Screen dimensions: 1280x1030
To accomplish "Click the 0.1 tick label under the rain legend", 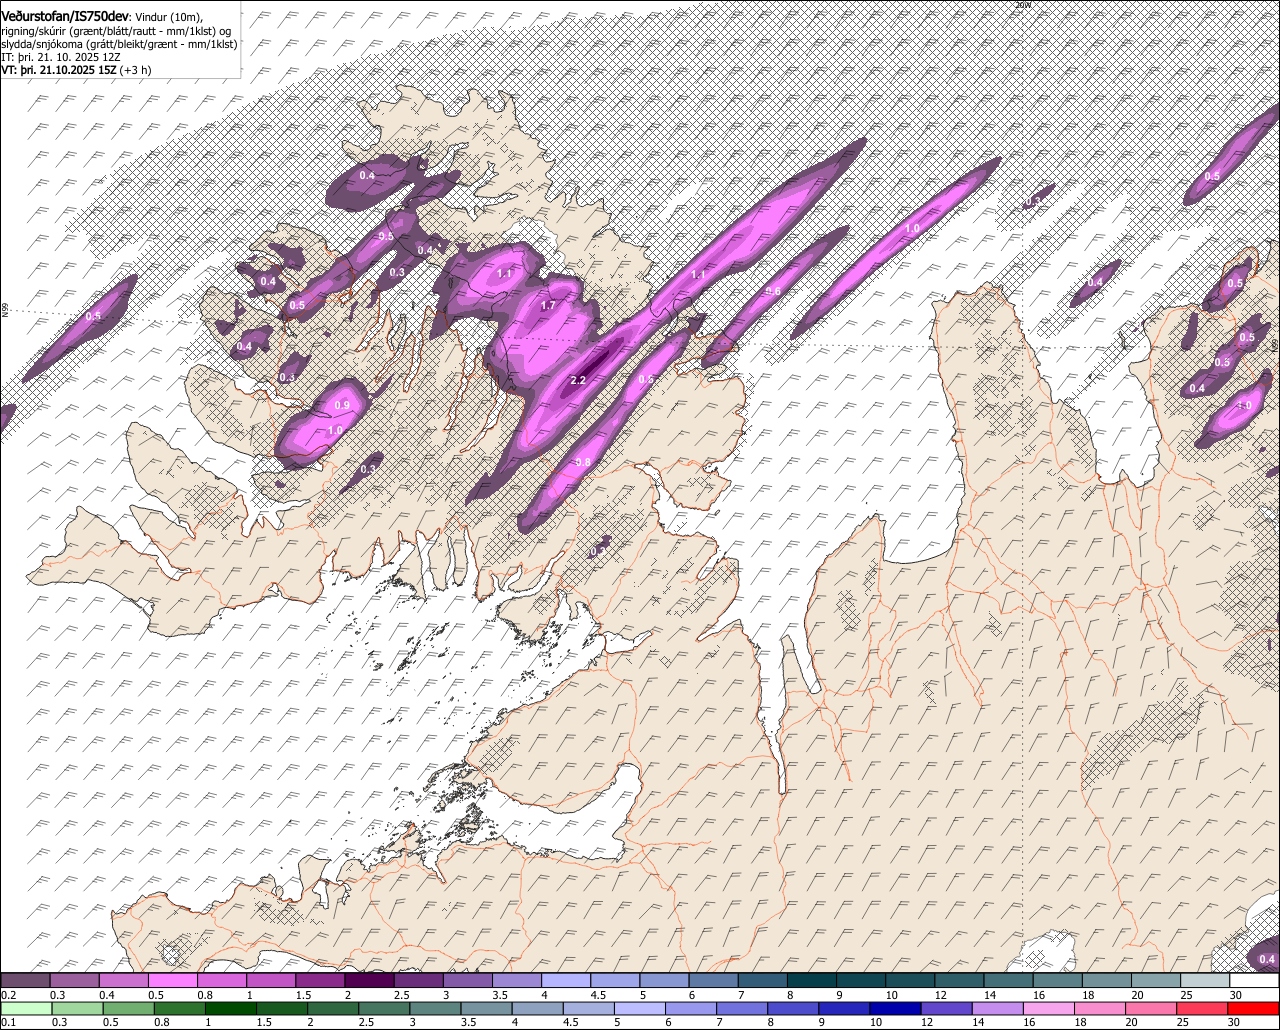I will click(8, 1023).
